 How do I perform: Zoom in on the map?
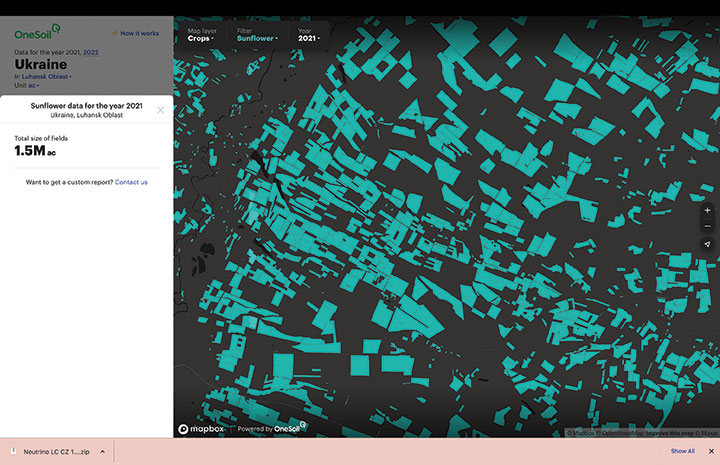tap(707, 211)
